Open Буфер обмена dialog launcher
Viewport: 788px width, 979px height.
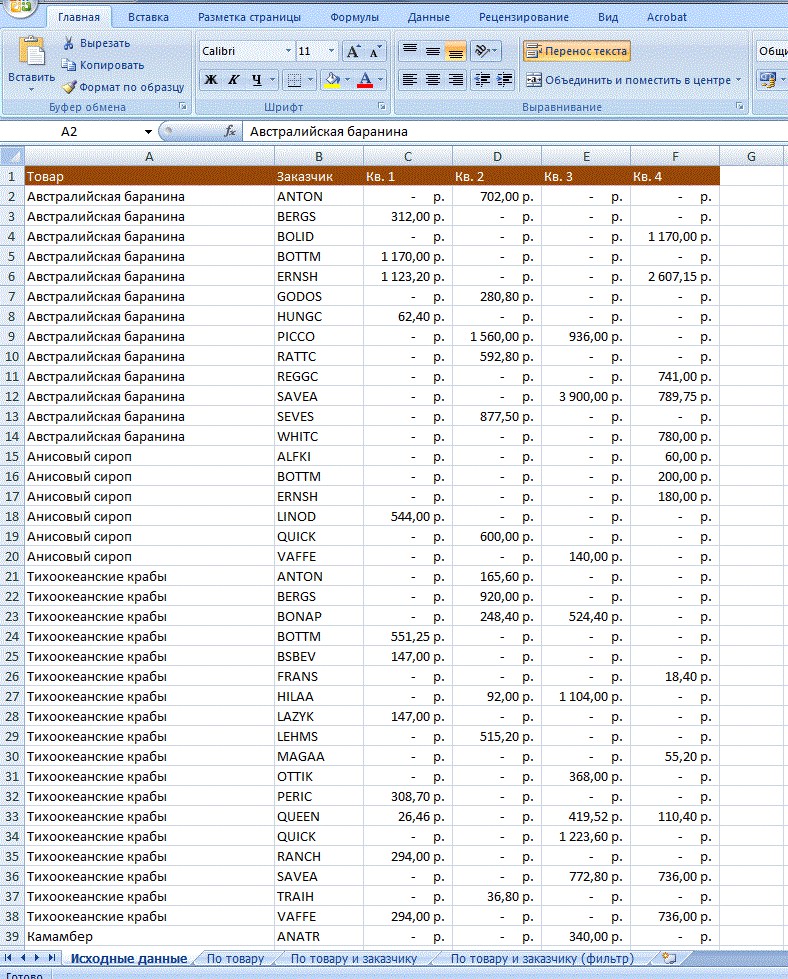pyautogui.click(x=183, y=107)
